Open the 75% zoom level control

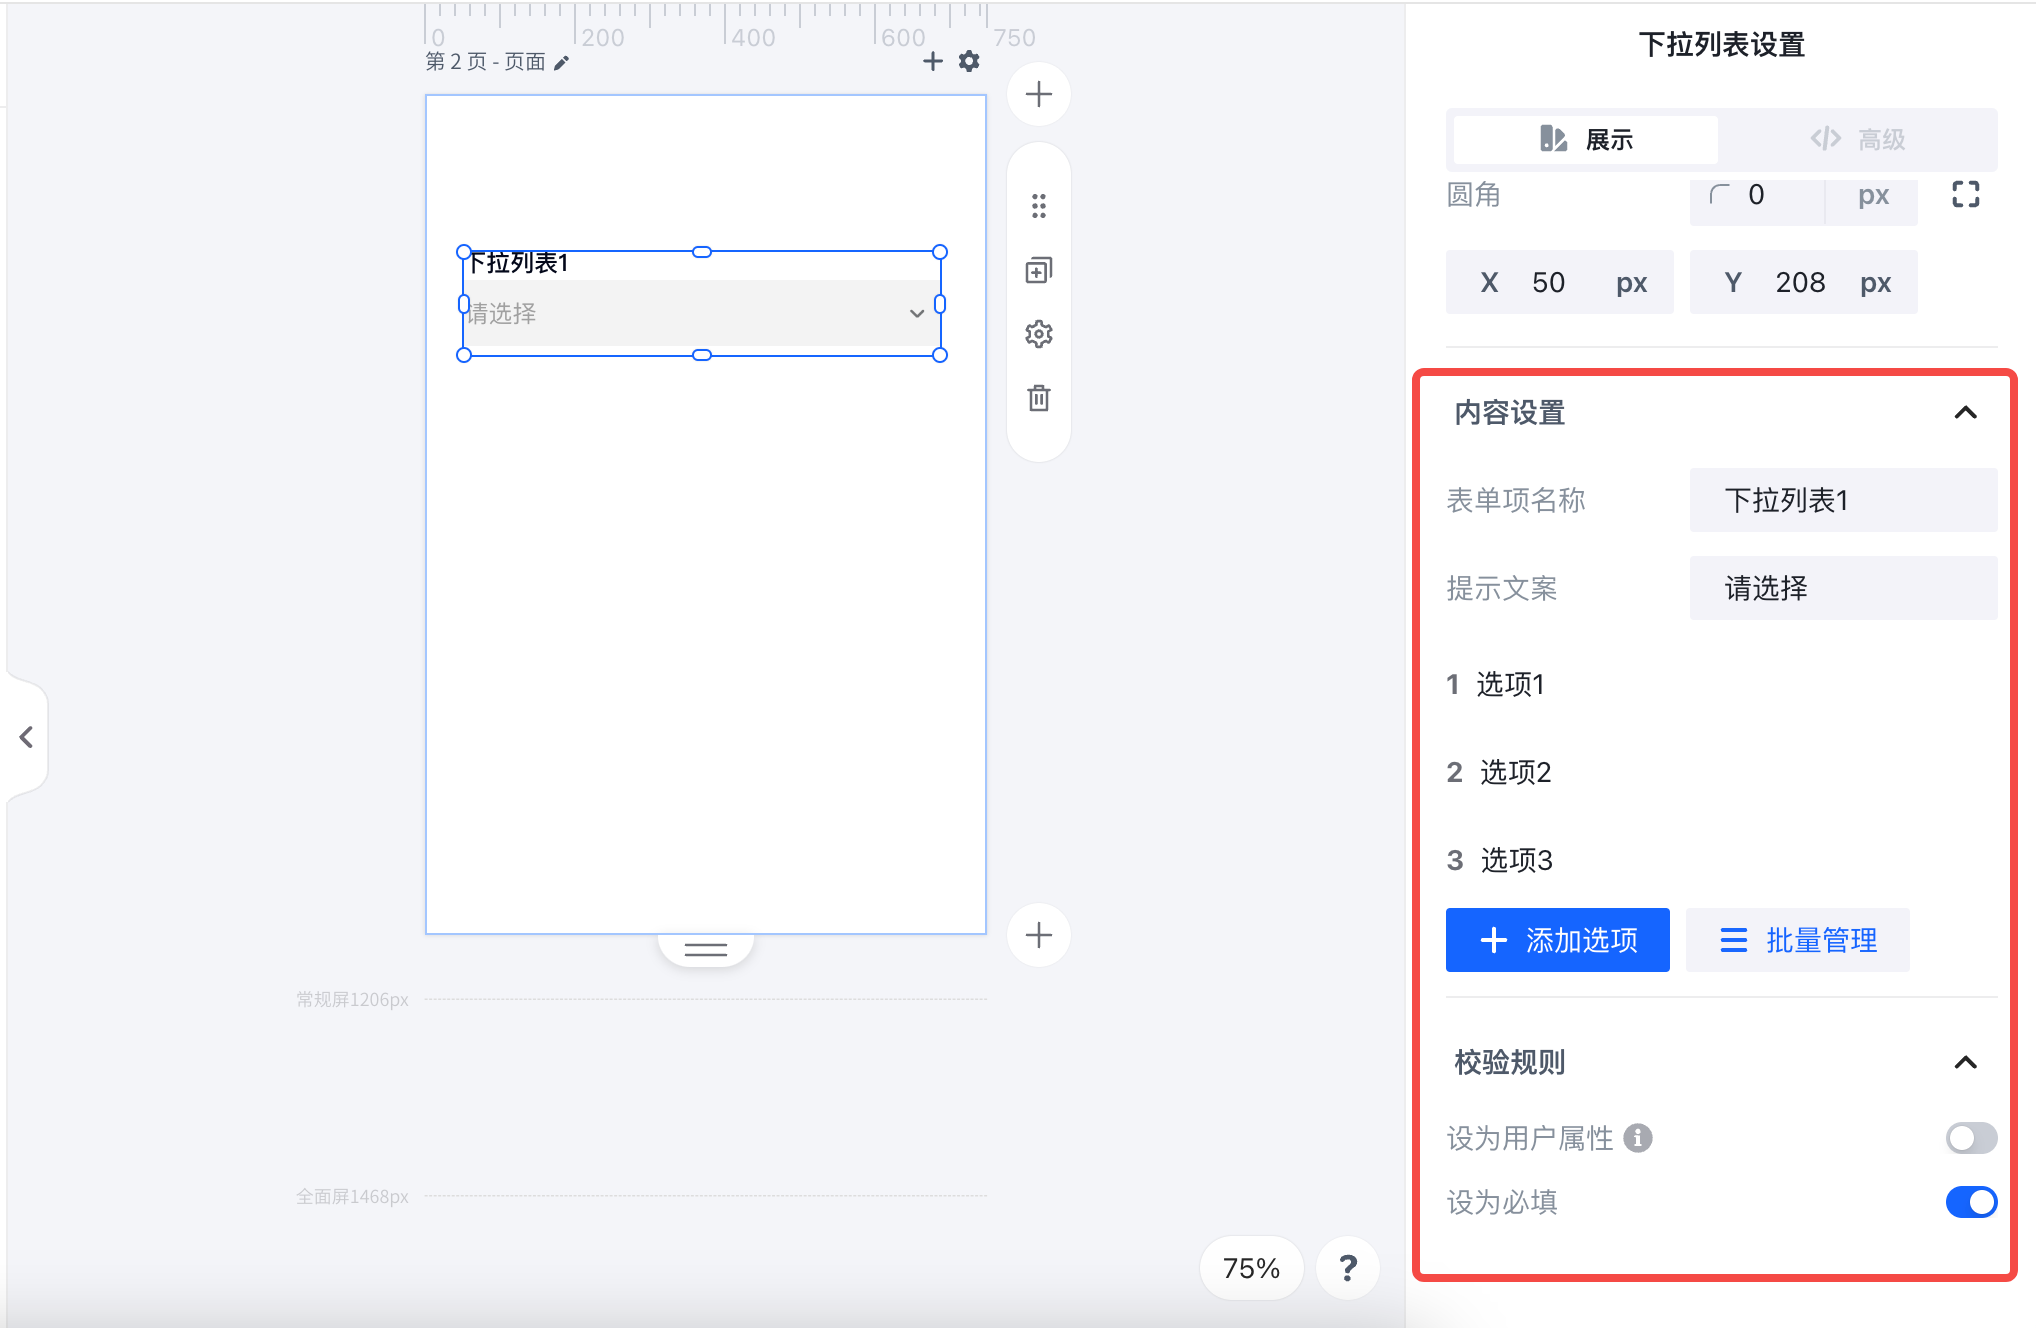(x=1251, y=1268)
